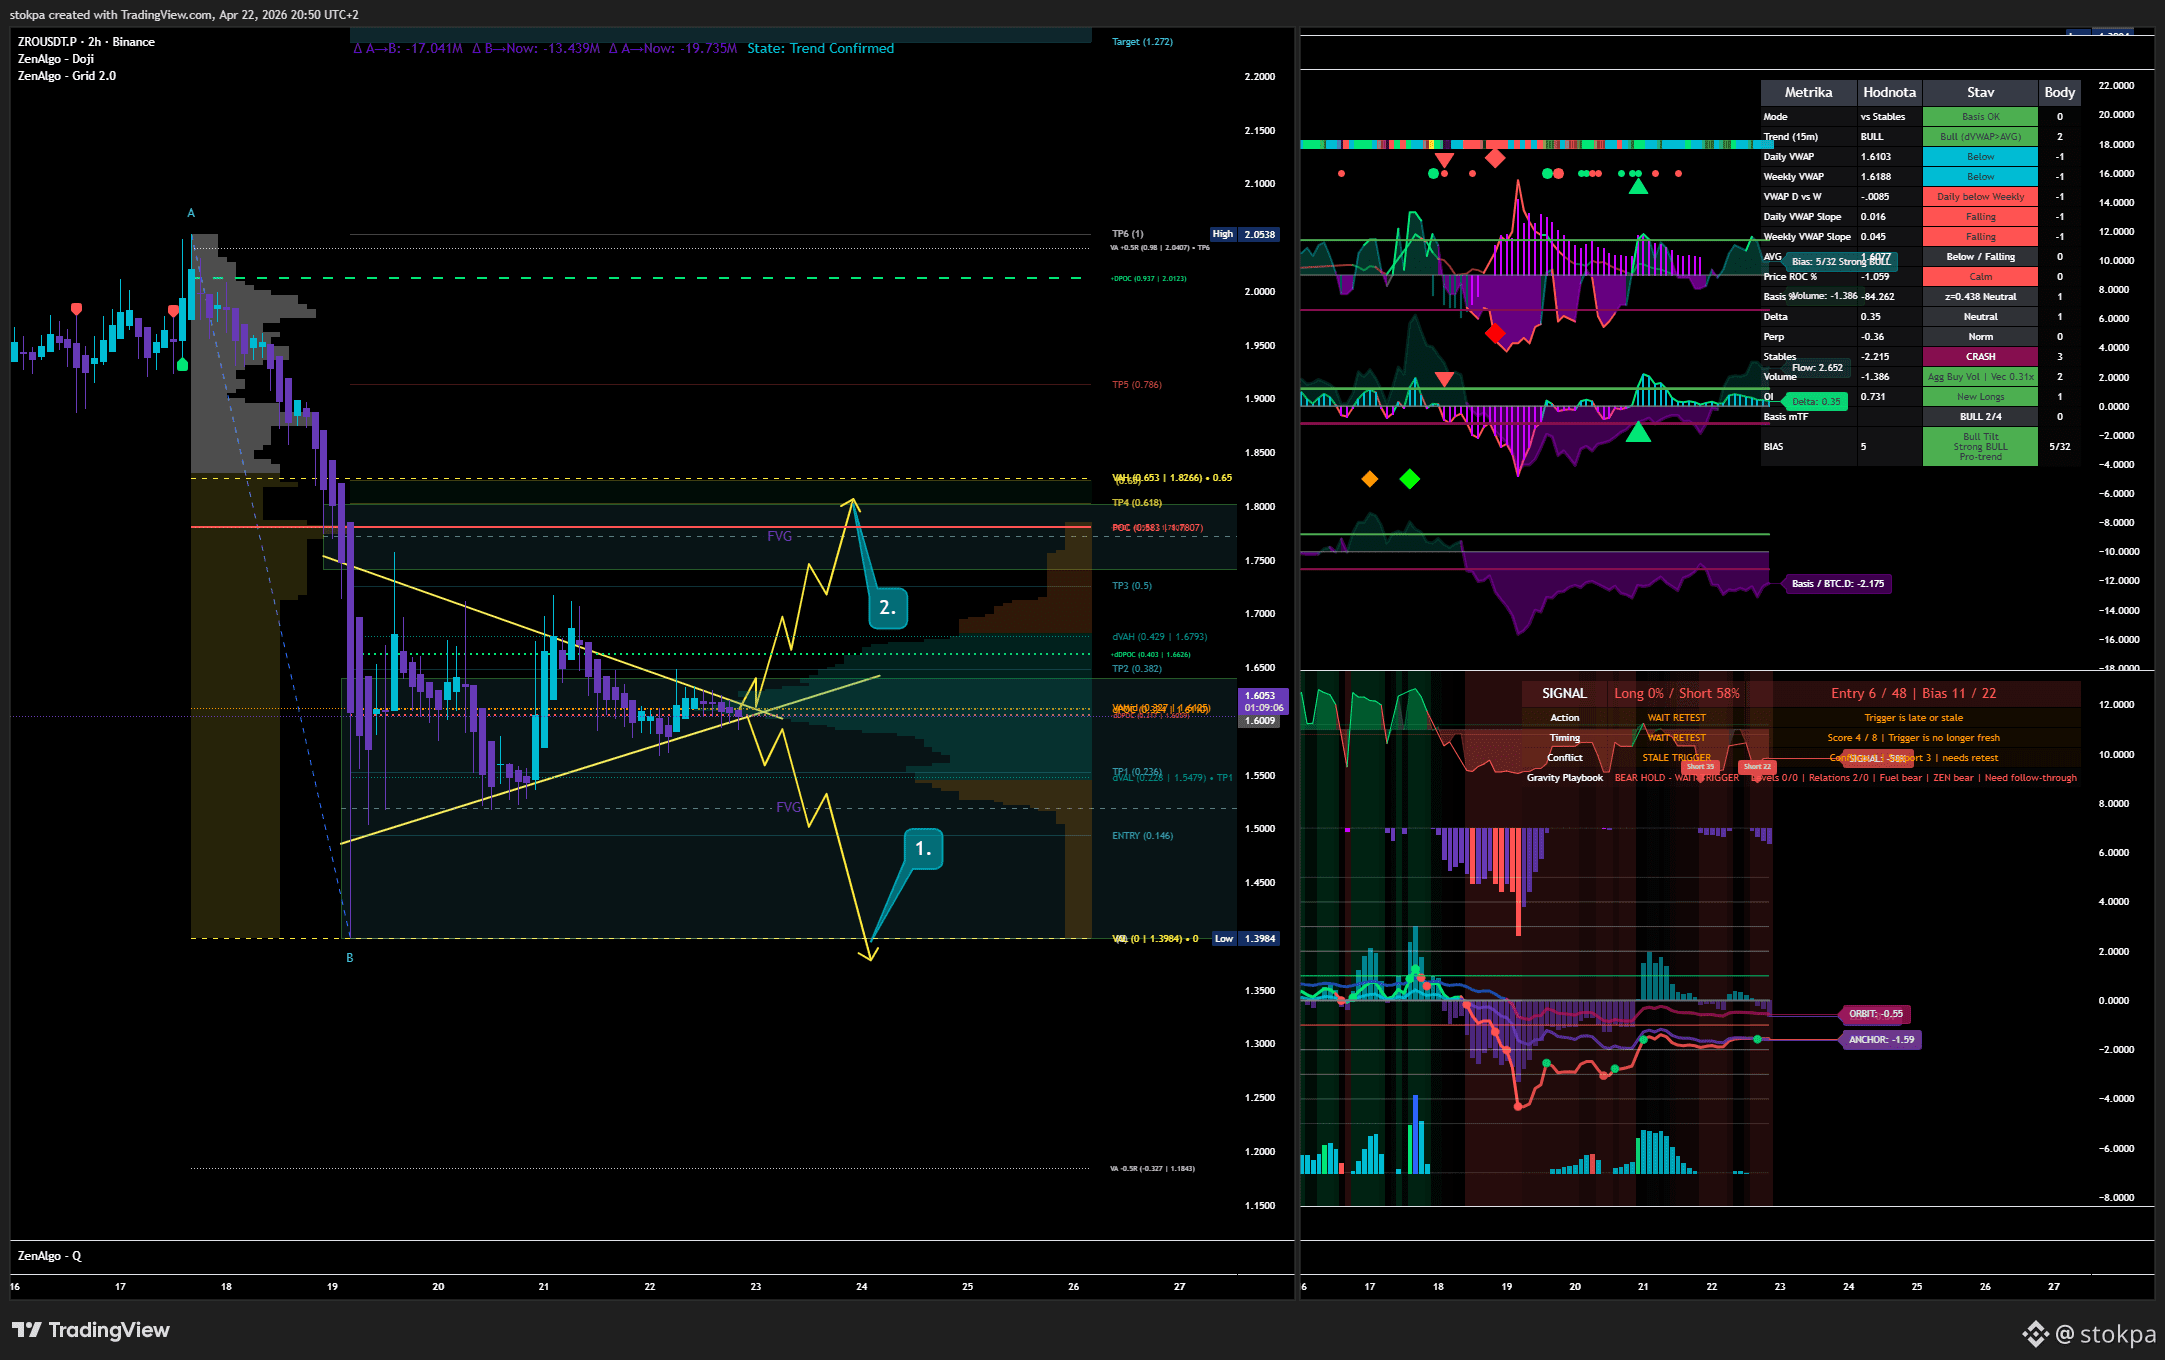2165x1360 pixels.
Task: Click the 'Metrika' table header
Action: pos(1809,92)
